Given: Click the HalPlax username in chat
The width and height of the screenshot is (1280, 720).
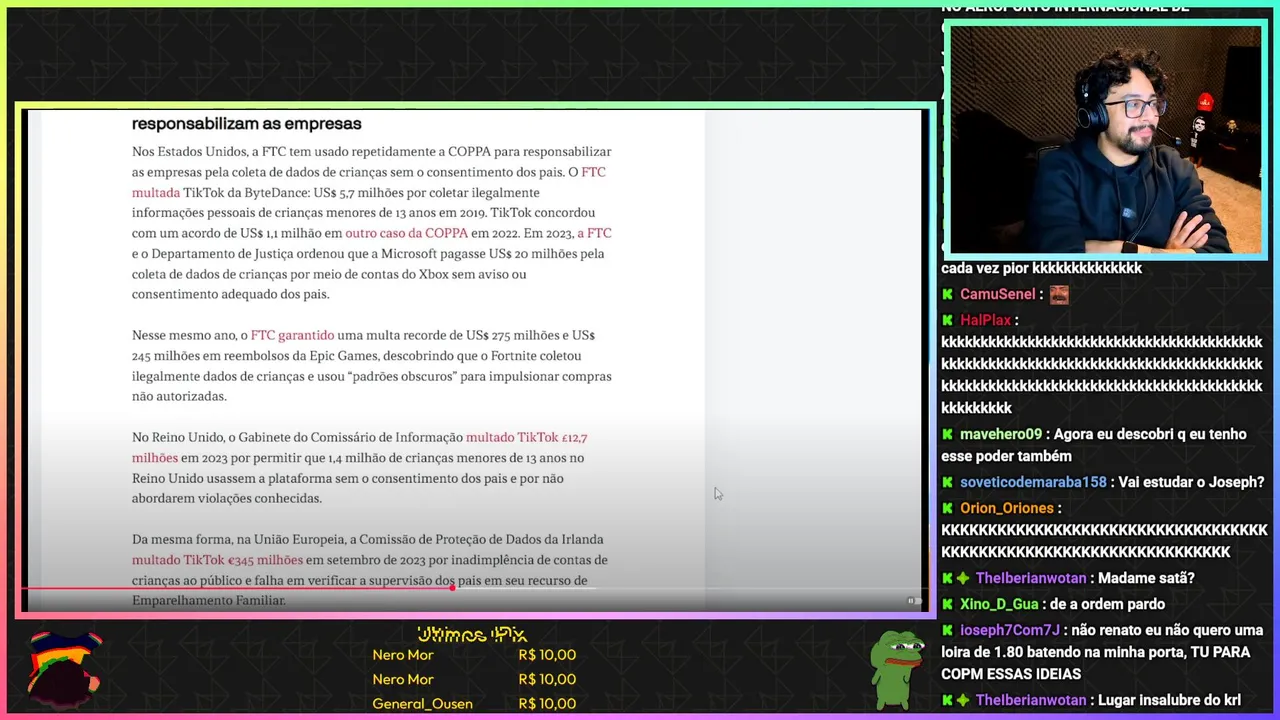Looking at the screenshot, I should coord(985,320).
